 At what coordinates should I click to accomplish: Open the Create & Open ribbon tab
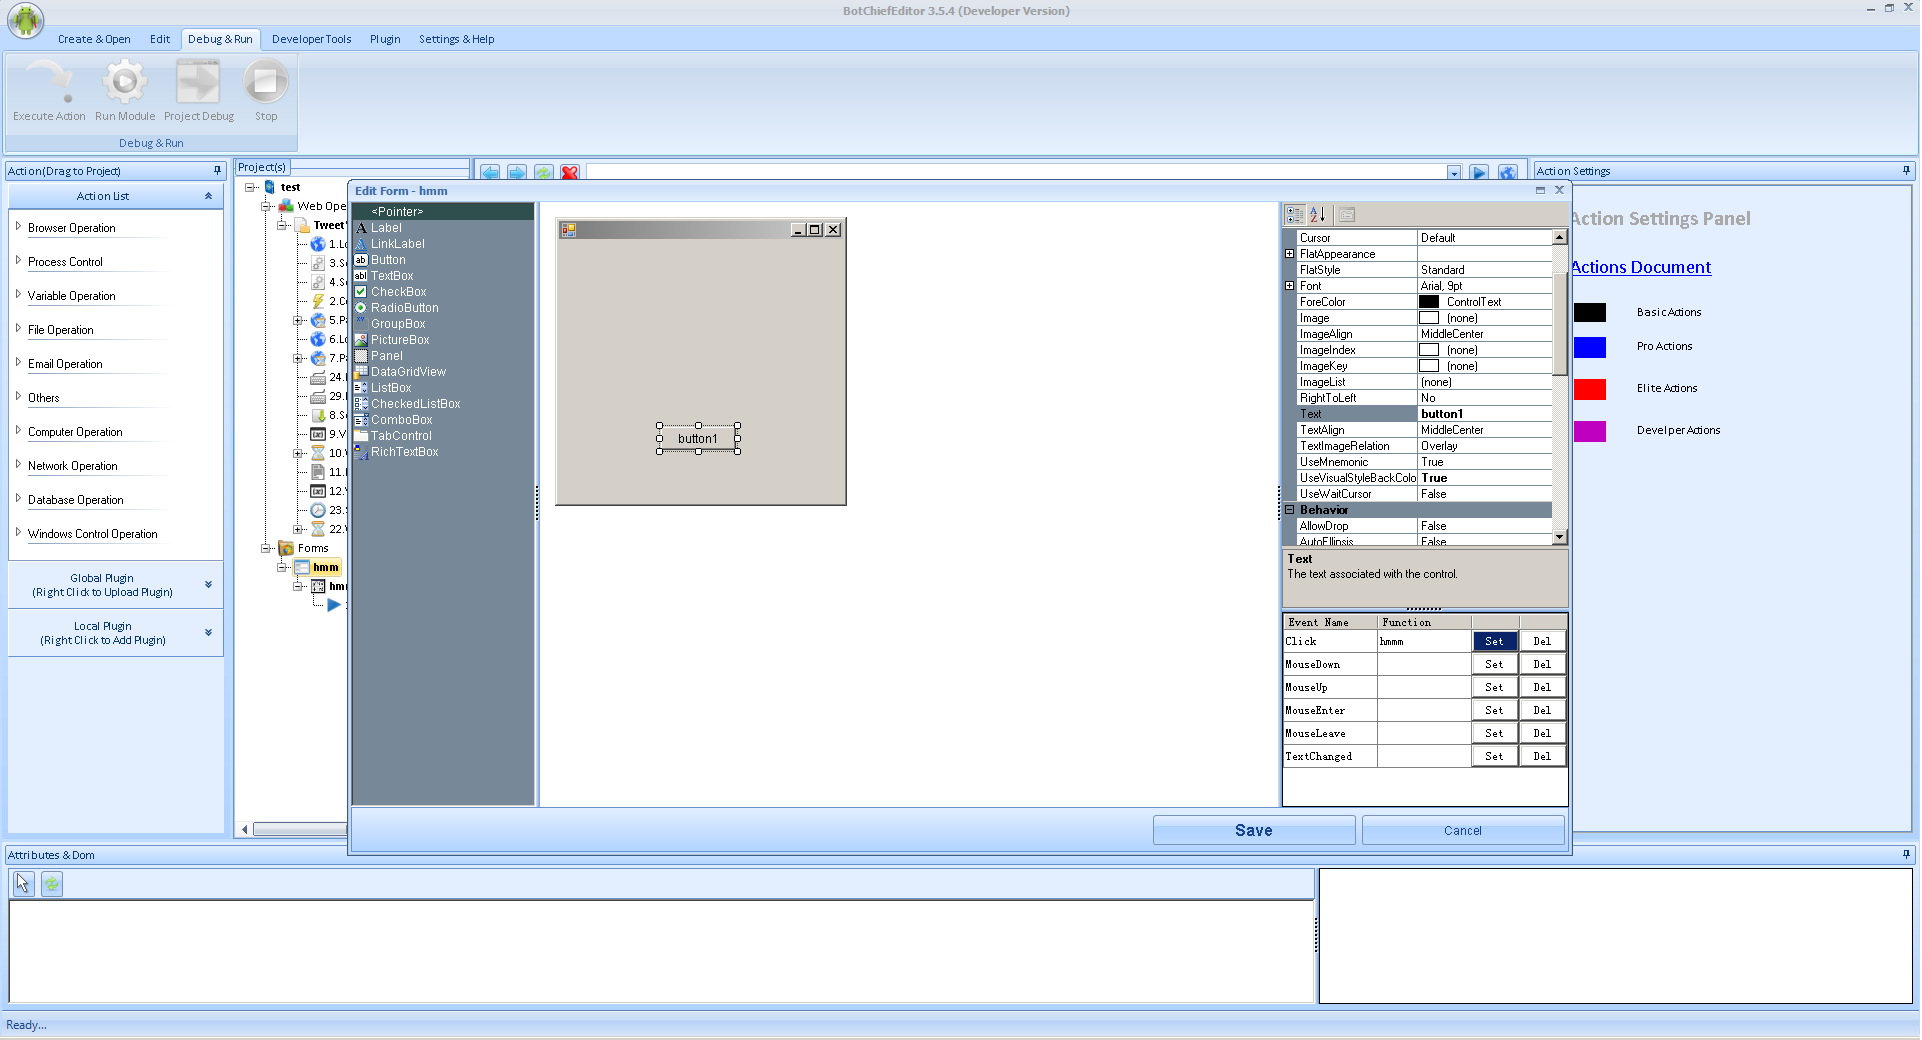[x=94, y=39]
